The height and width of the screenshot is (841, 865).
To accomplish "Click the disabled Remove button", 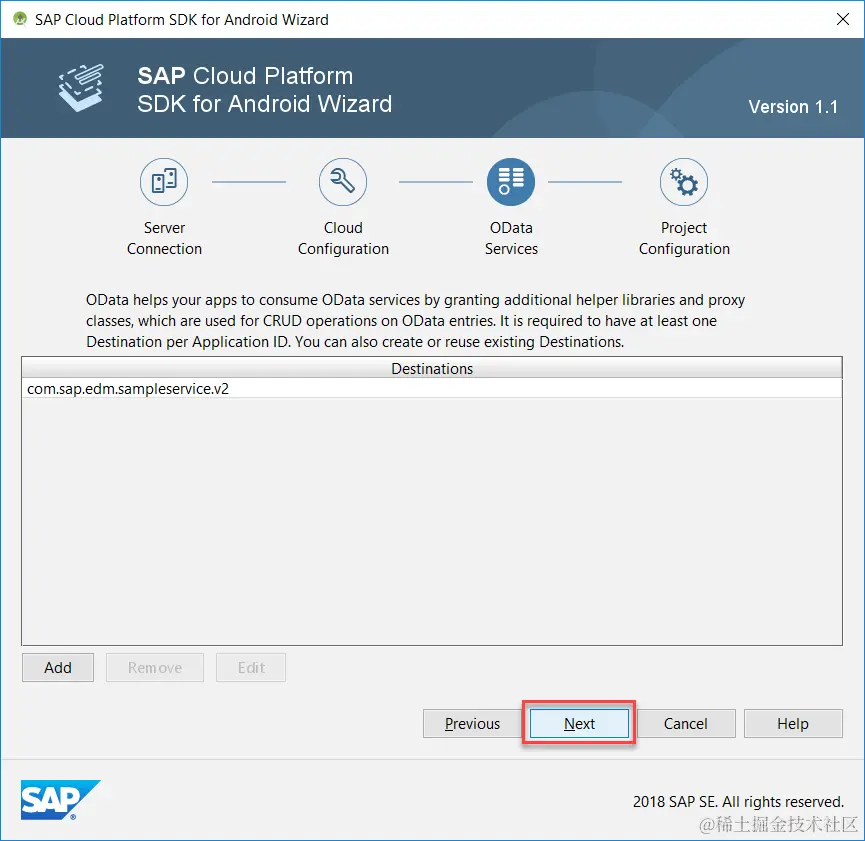I will click(x=155, y=668).
